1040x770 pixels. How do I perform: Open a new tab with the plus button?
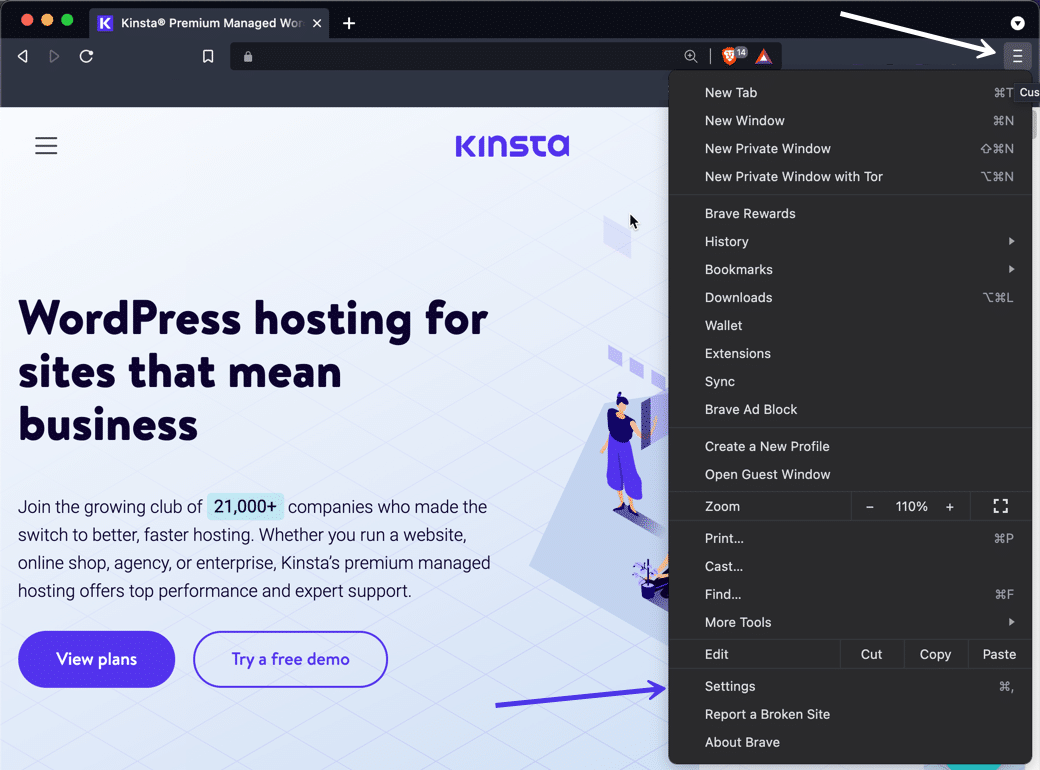coord(349,22)
